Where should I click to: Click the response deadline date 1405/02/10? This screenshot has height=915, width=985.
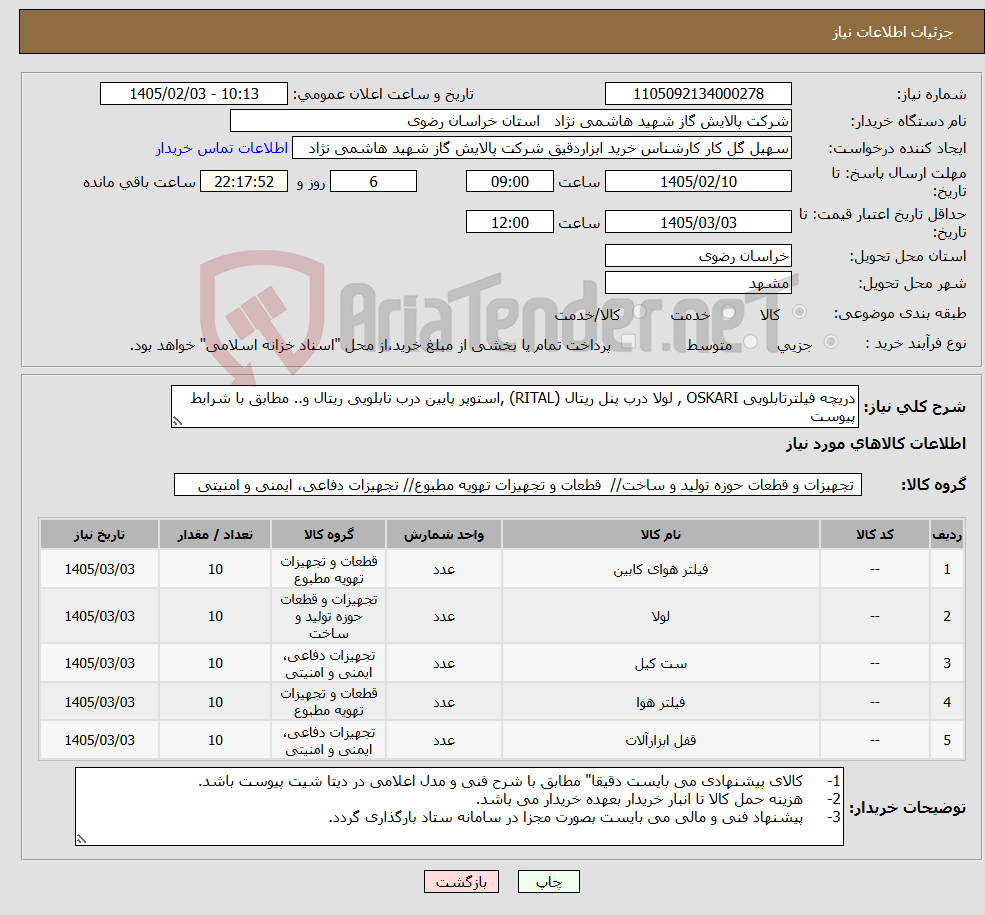click(x=698, y=181)
